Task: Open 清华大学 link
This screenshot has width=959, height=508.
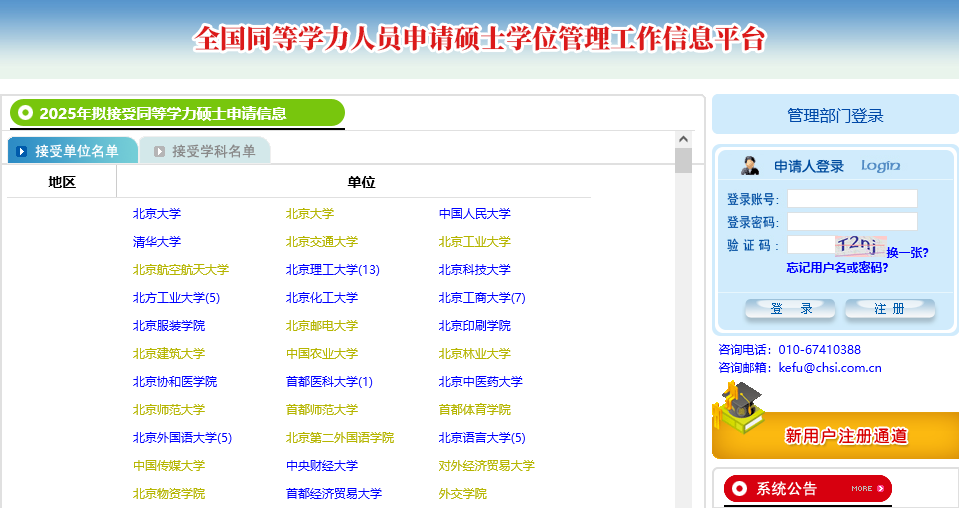Action: tap(157, 242)
